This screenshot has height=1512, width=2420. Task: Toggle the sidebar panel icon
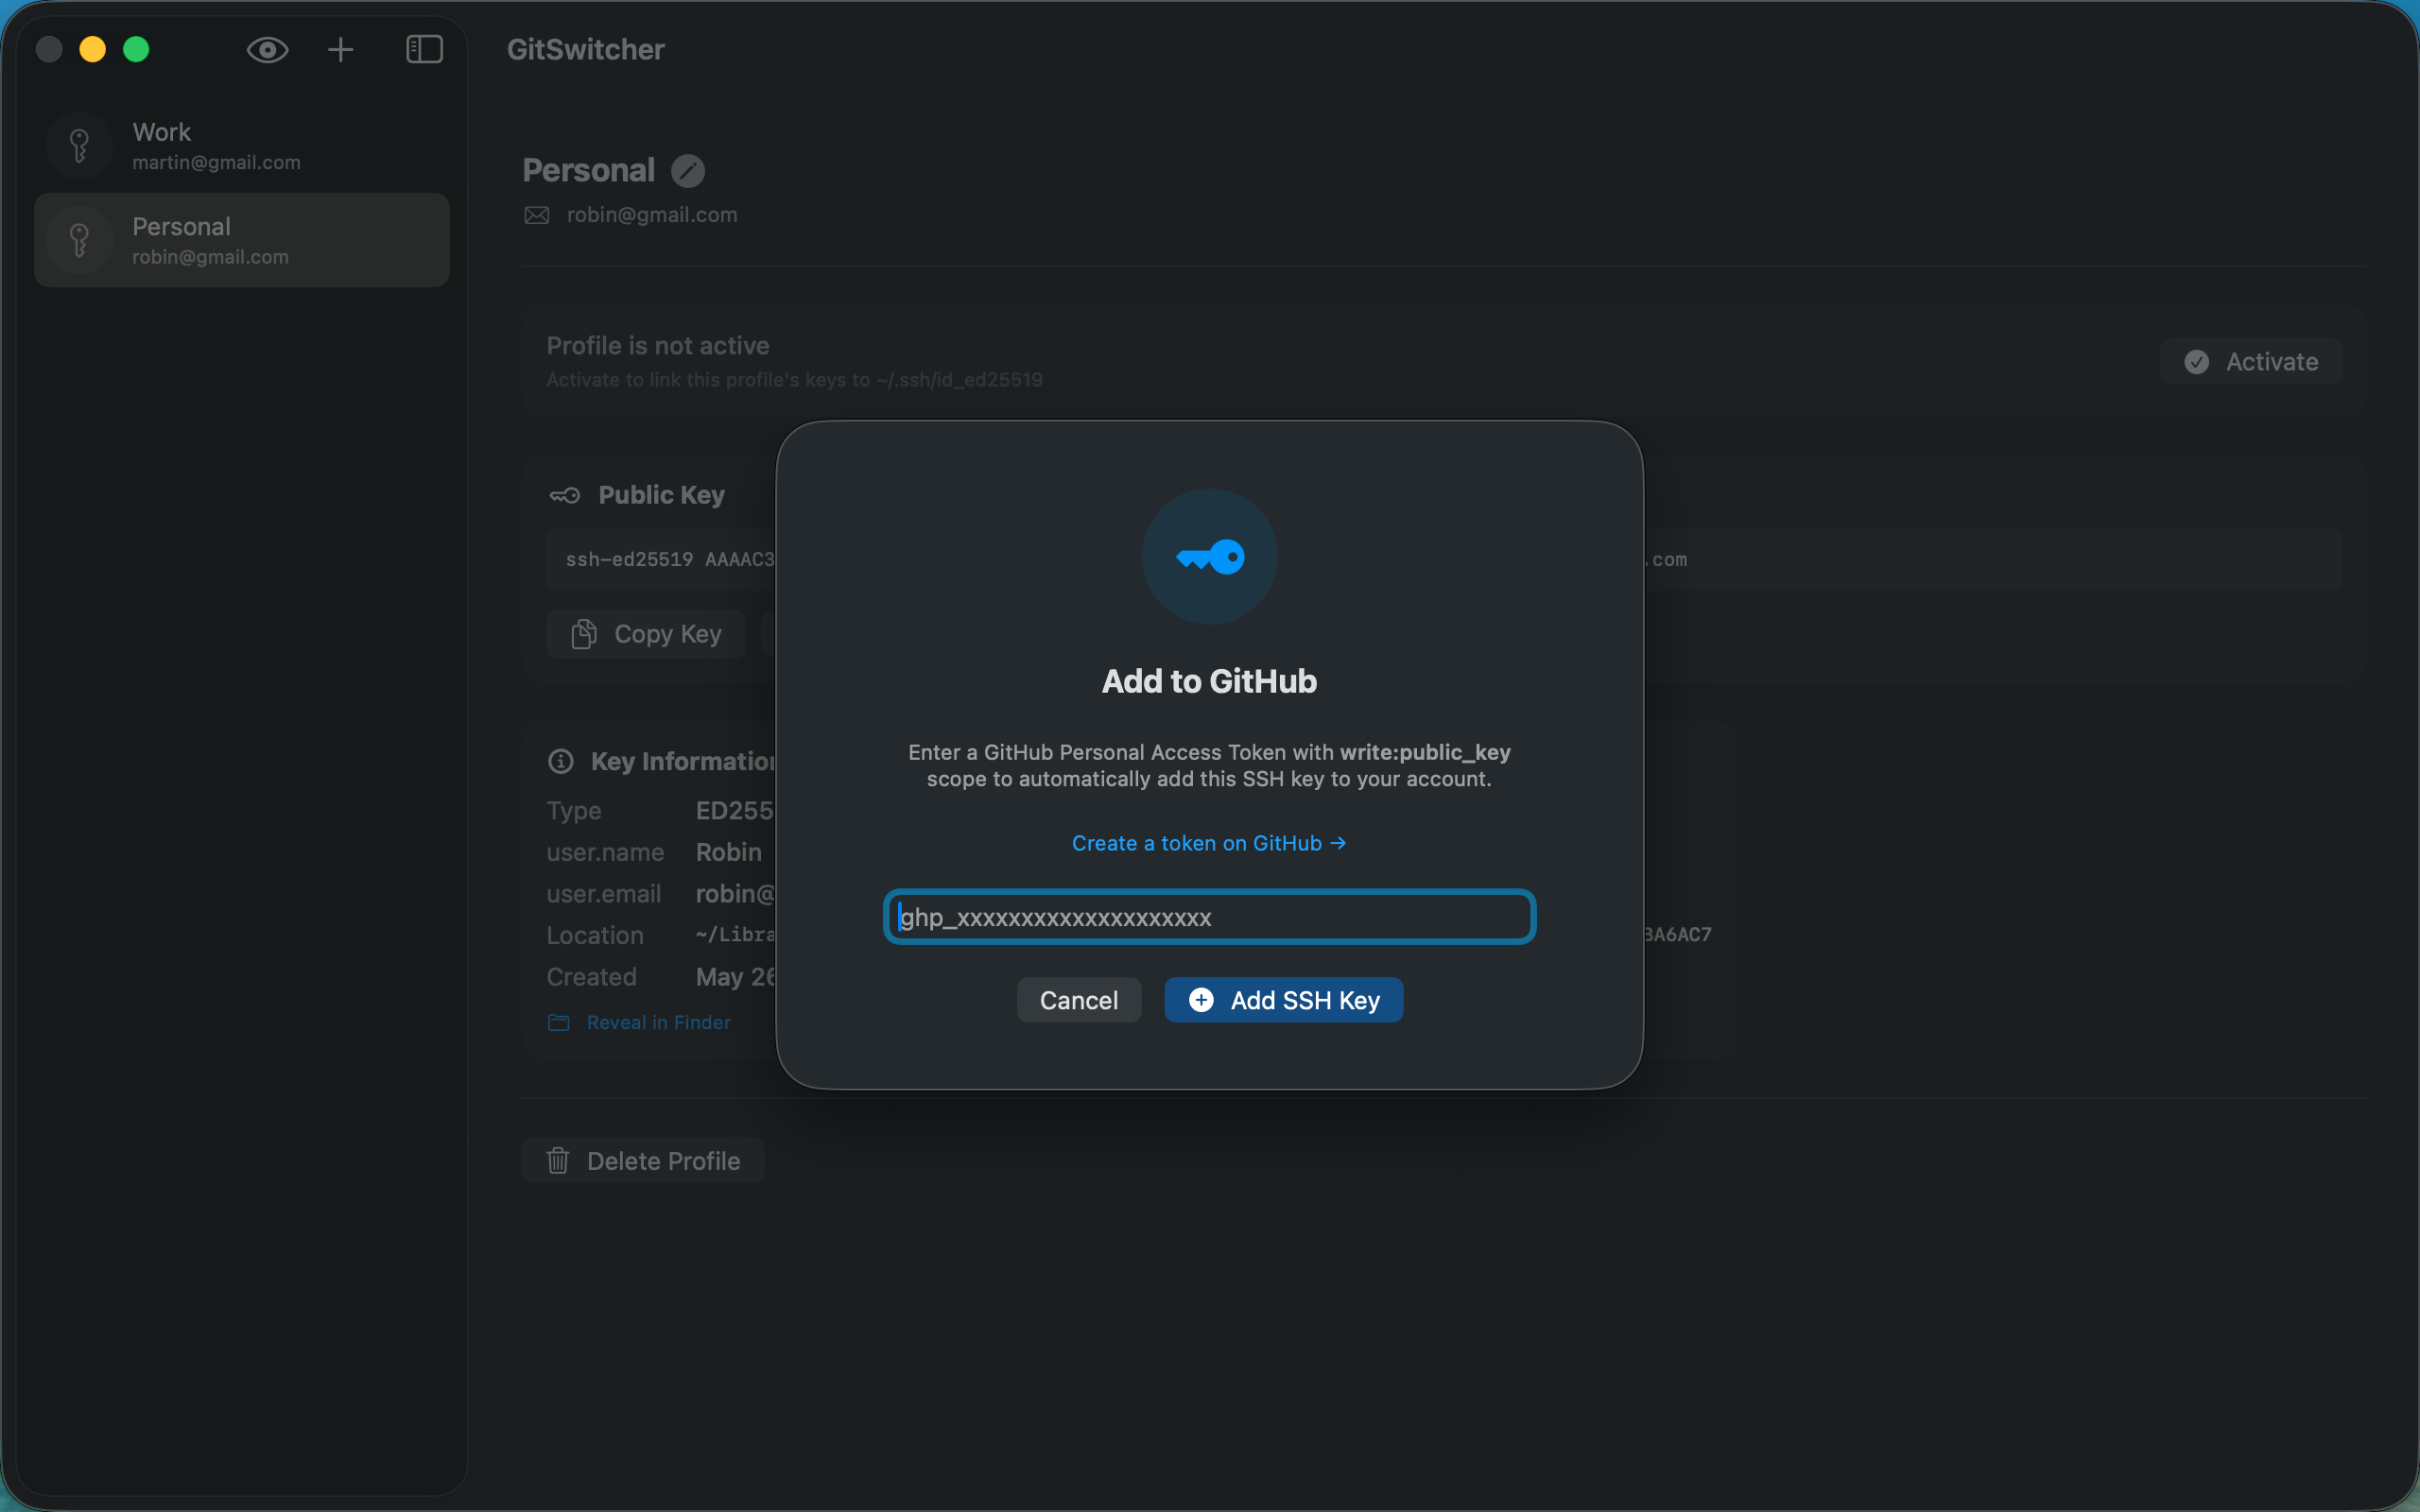click(424, 50)
